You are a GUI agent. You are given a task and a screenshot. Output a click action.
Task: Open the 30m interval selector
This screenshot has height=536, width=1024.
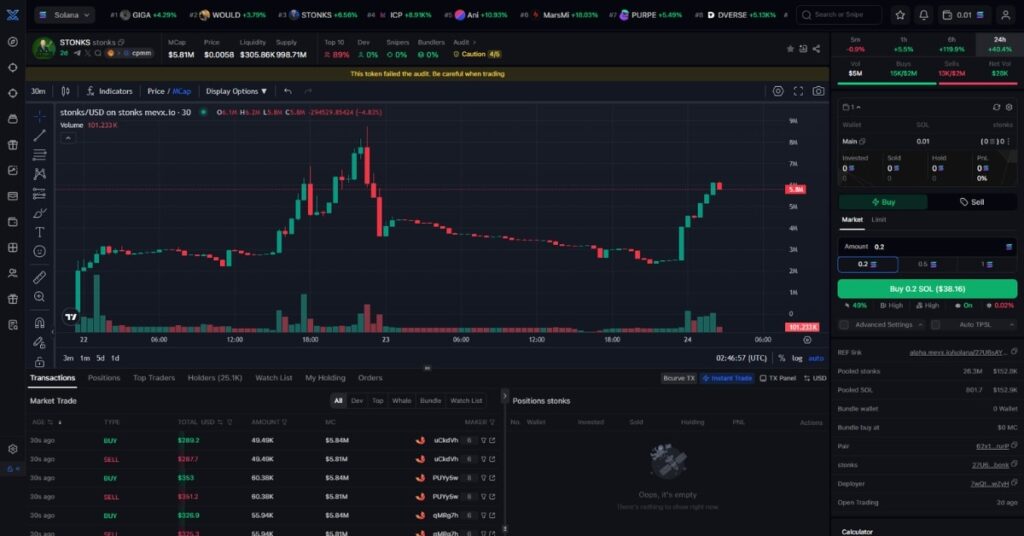pos(38,91)
